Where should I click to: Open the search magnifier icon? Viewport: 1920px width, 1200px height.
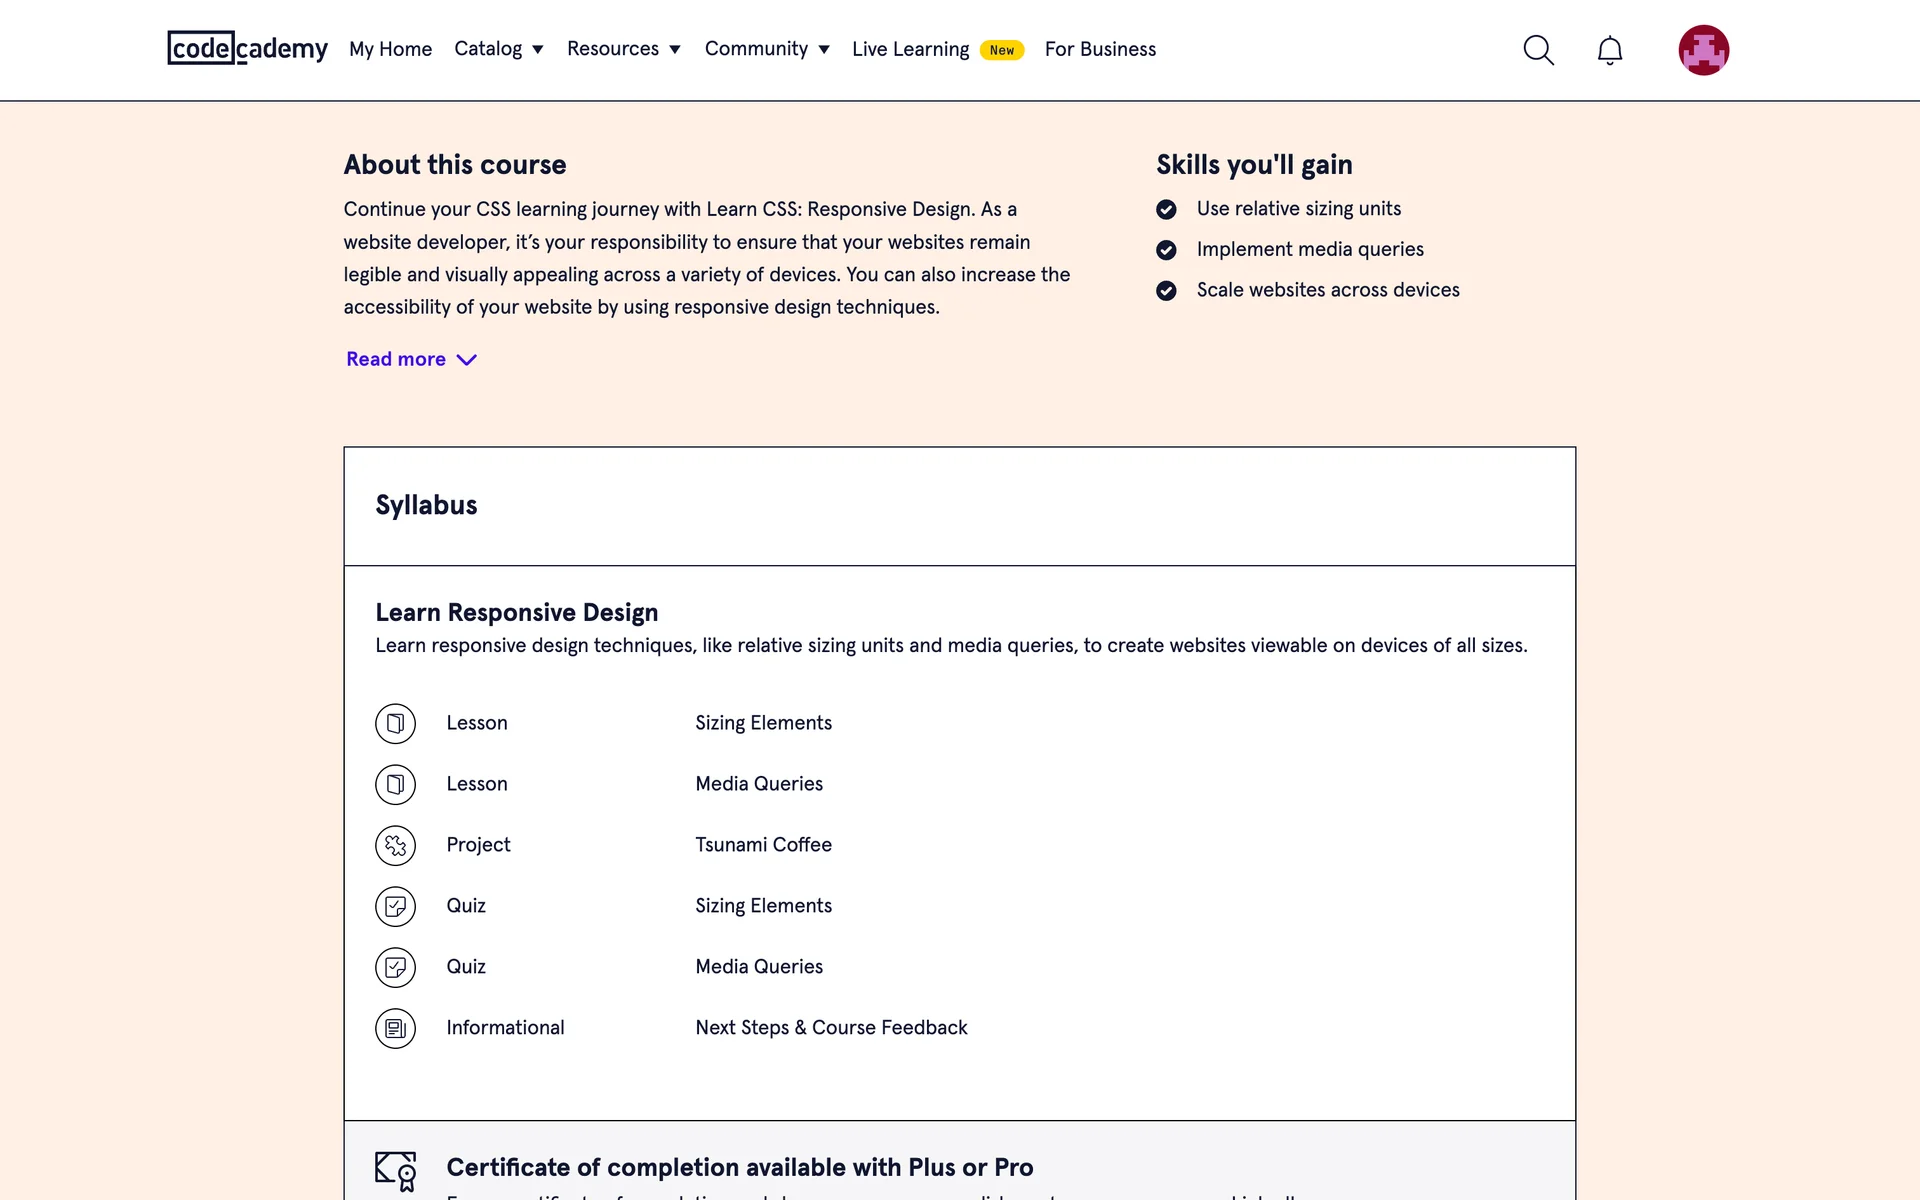pos(1538,50)
